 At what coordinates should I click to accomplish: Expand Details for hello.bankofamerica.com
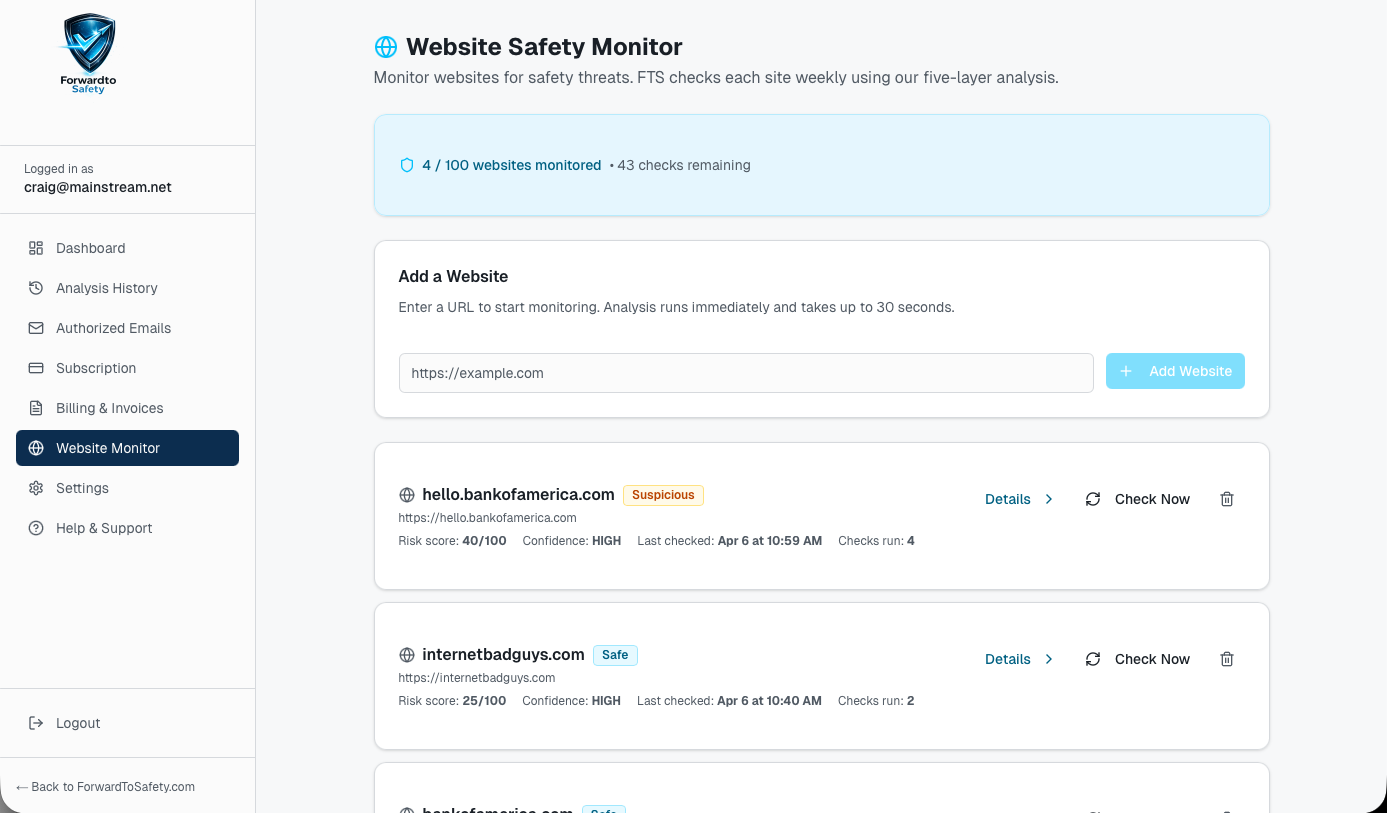tap(1008, 499)
